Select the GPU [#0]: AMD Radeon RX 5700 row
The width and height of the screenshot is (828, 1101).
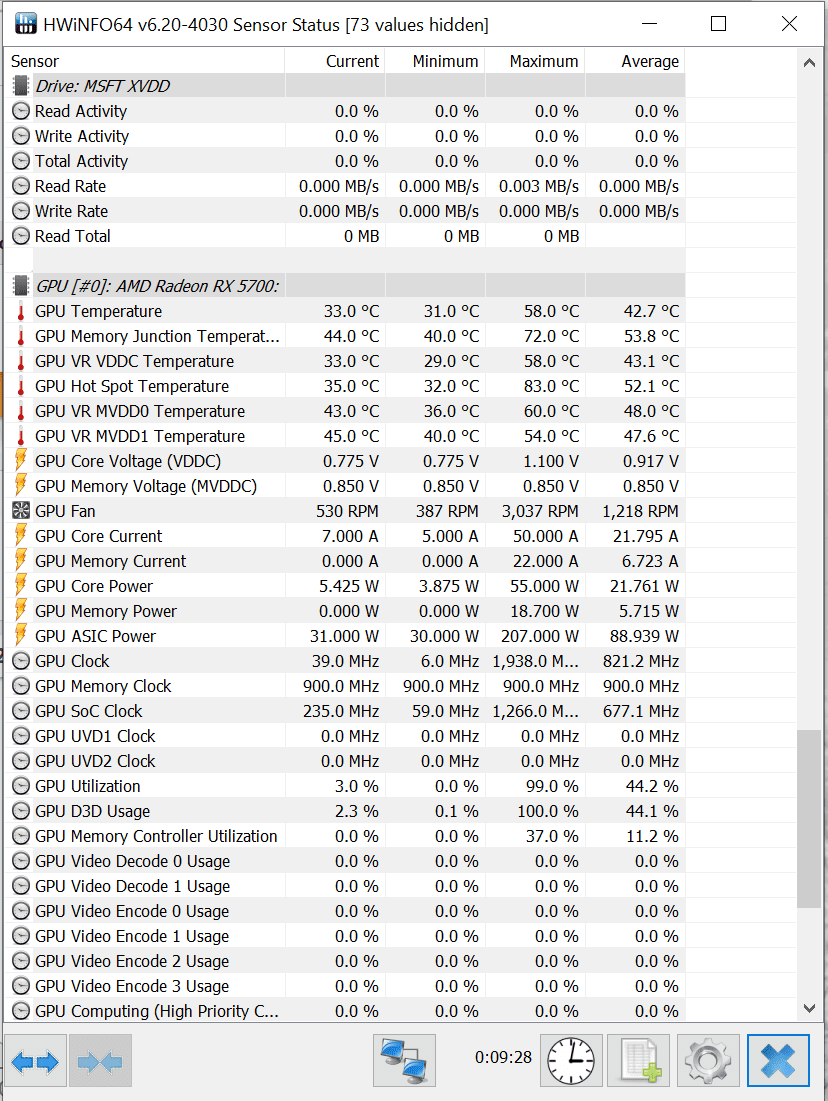pyautogui.click(x=345, y=286)
